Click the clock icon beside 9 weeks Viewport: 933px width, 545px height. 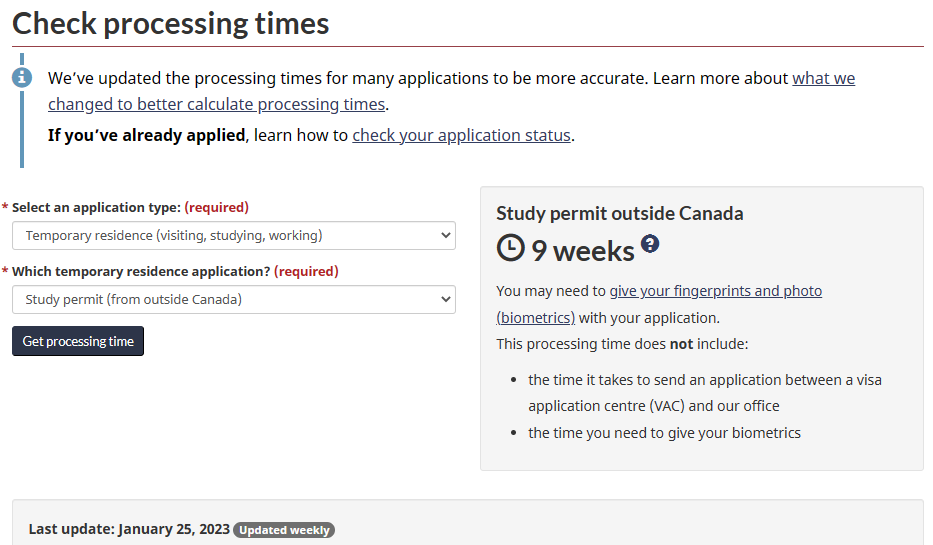[511, 248]
